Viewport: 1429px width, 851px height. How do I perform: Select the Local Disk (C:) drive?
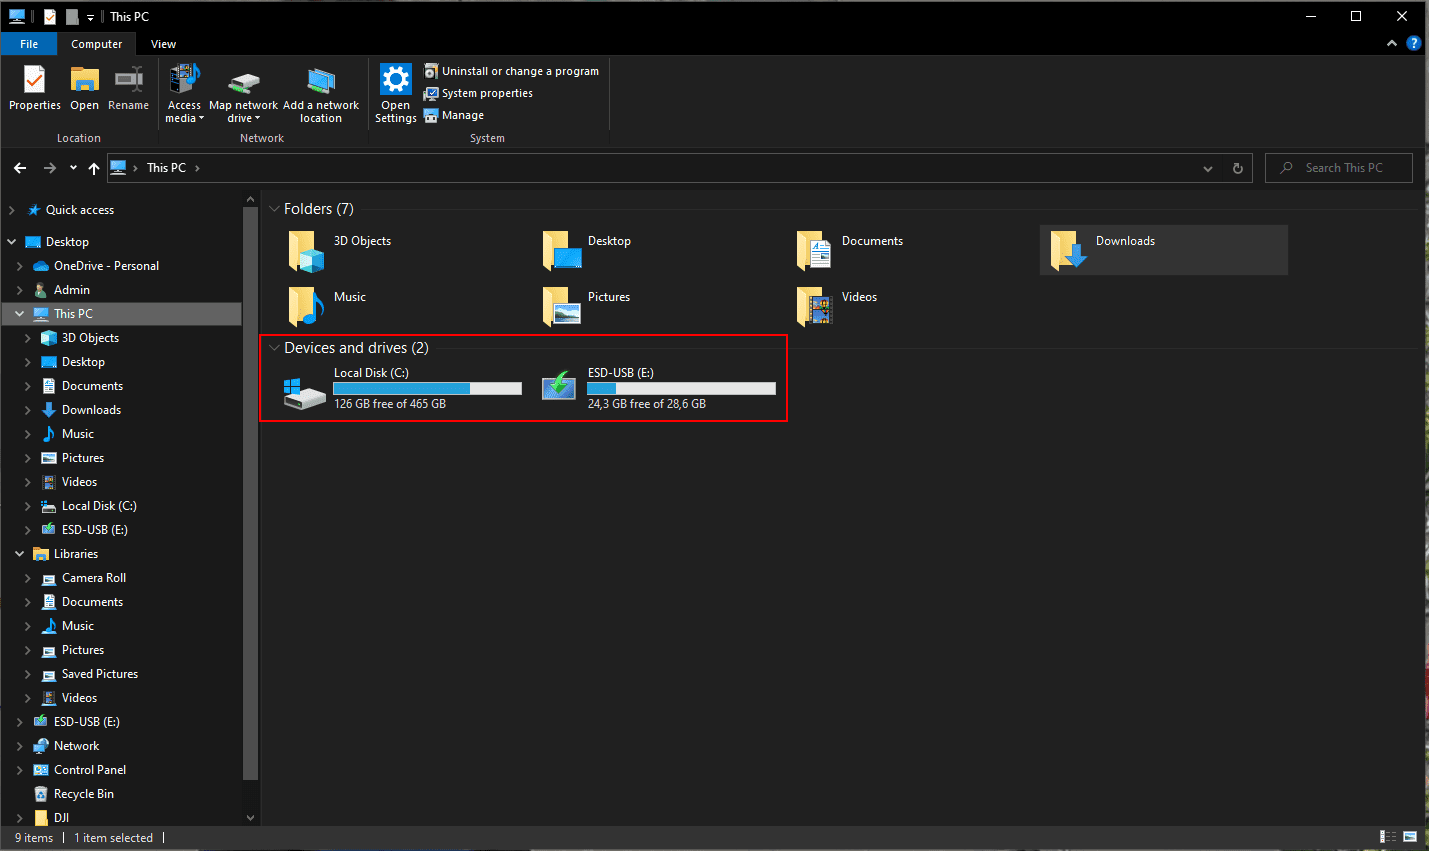click(400, 388)
